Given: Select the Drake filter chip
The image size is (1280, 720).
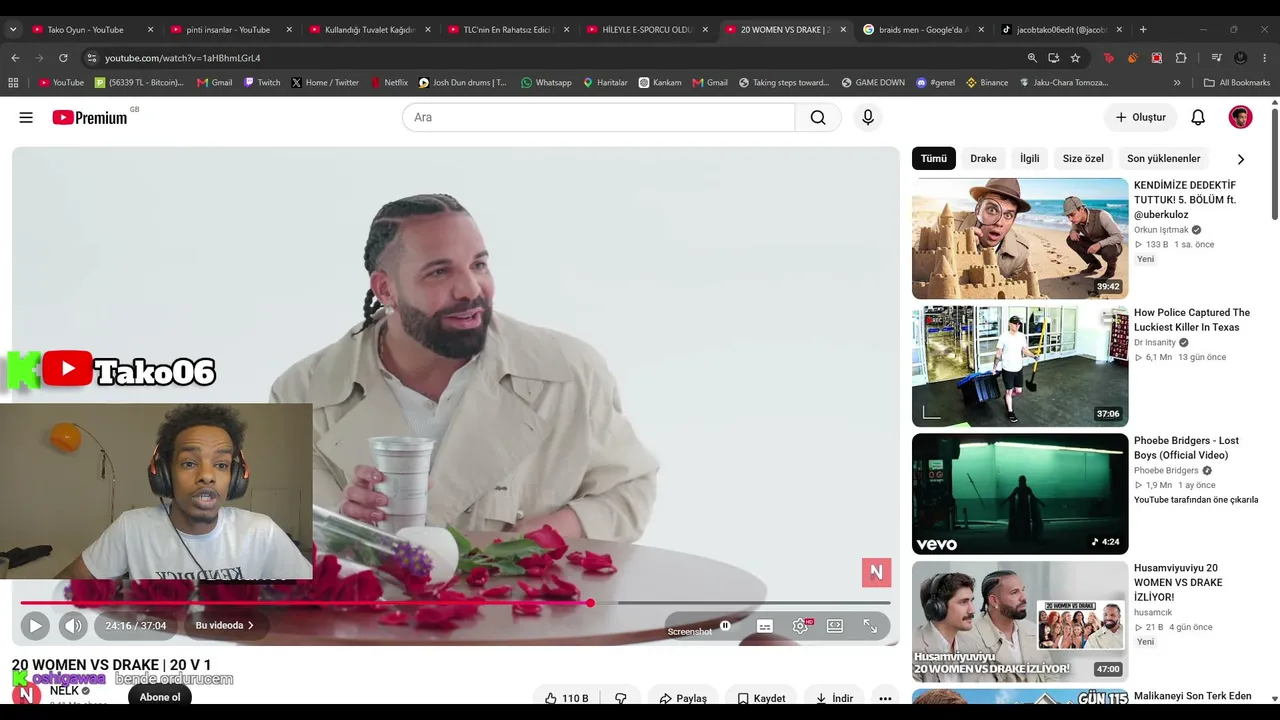Looking at the screenshot, I should 983,159.
